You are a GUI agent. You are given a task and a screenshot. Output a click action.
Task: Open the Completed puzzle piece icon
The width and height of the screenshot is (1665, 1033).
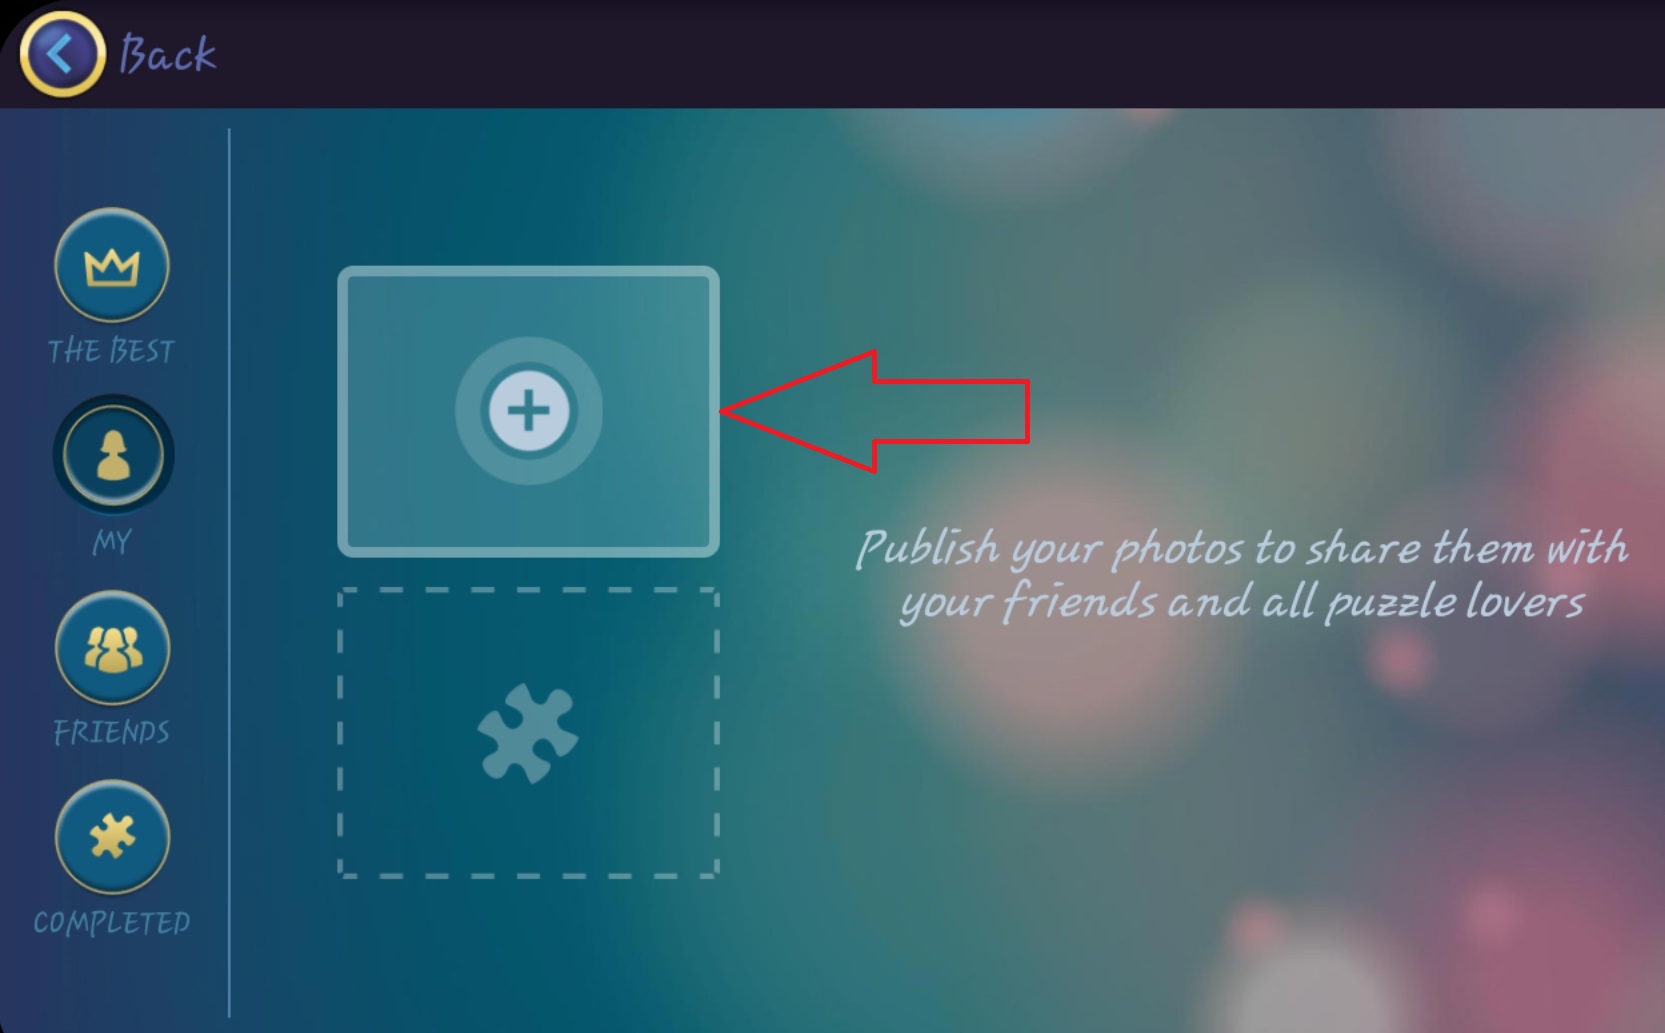pos(112,837)
